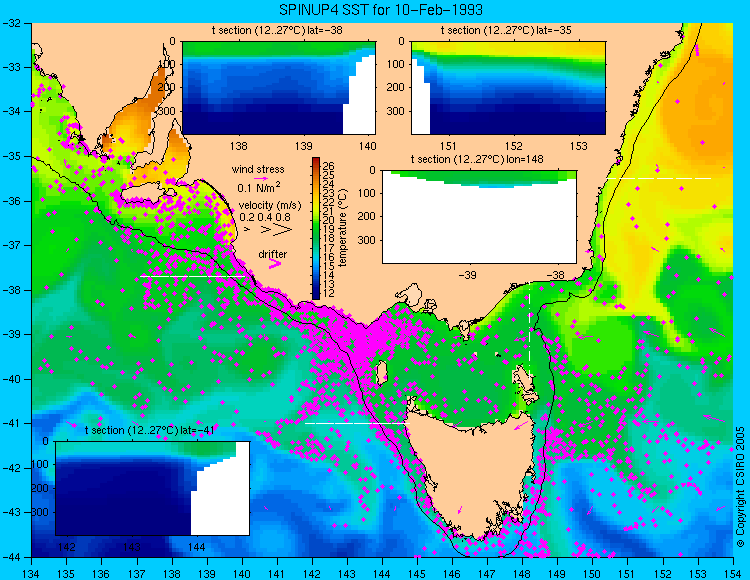This screenshot has width=750, height=580.
Task: Click the '147' longitude tick on bottom axis
Action: pyautogui.click(x=487, y=574)
